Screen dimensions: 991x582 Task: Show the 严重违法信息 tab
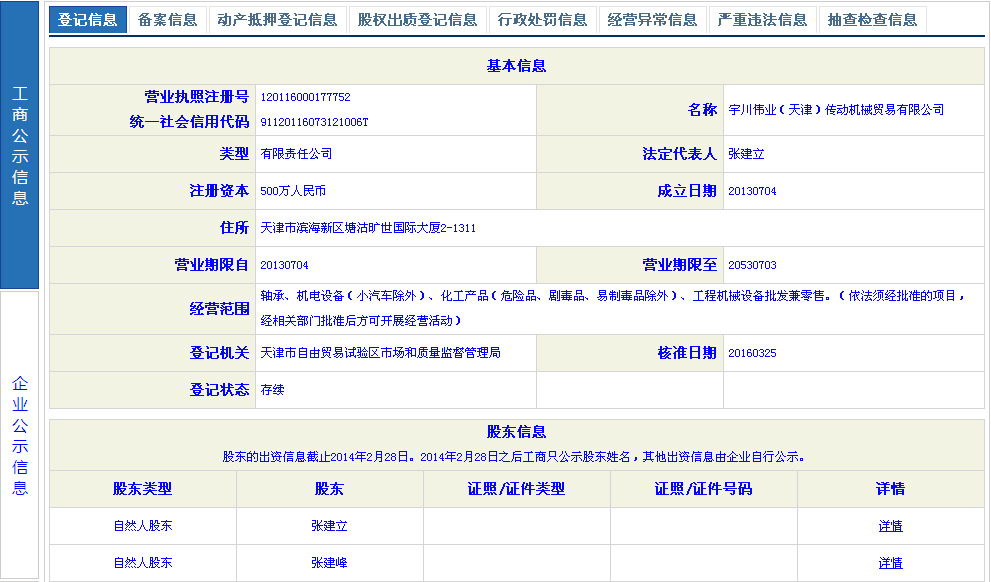tap(762, 19)
